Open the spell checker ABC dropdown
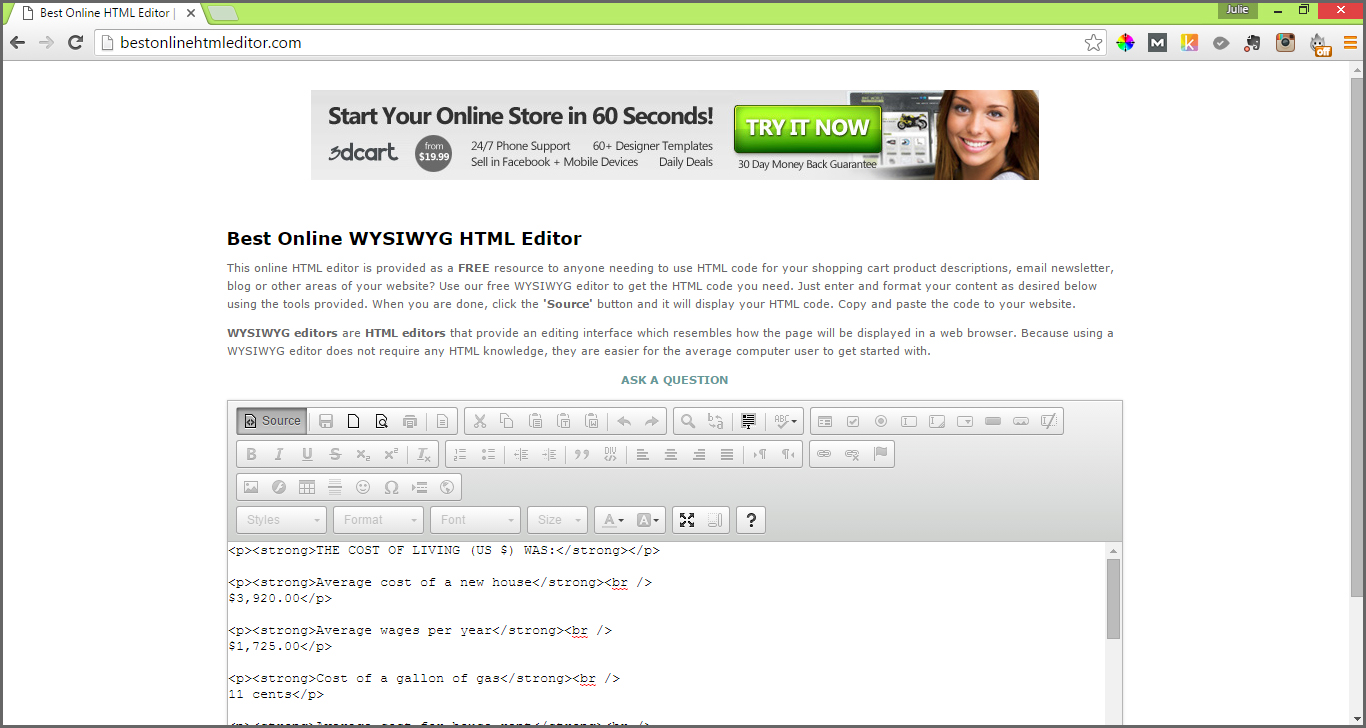Screen dimensions: 1366x728 tap(786, 421)
